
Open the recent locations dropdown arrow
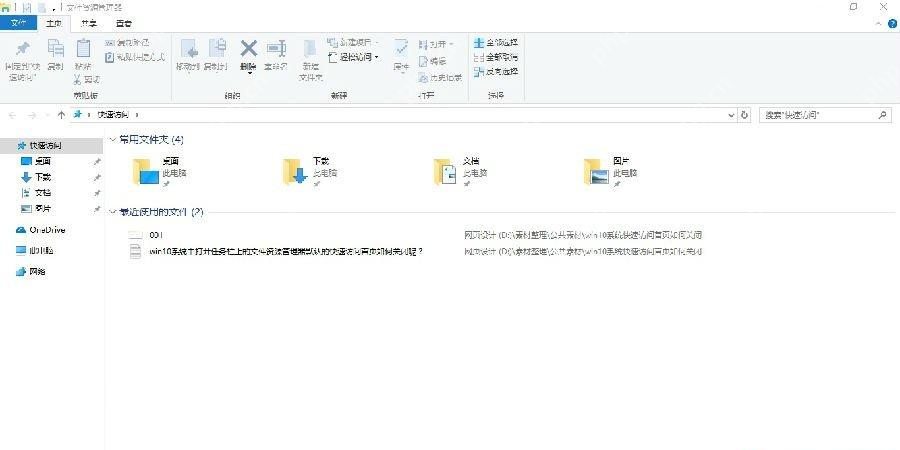point(46,115)
